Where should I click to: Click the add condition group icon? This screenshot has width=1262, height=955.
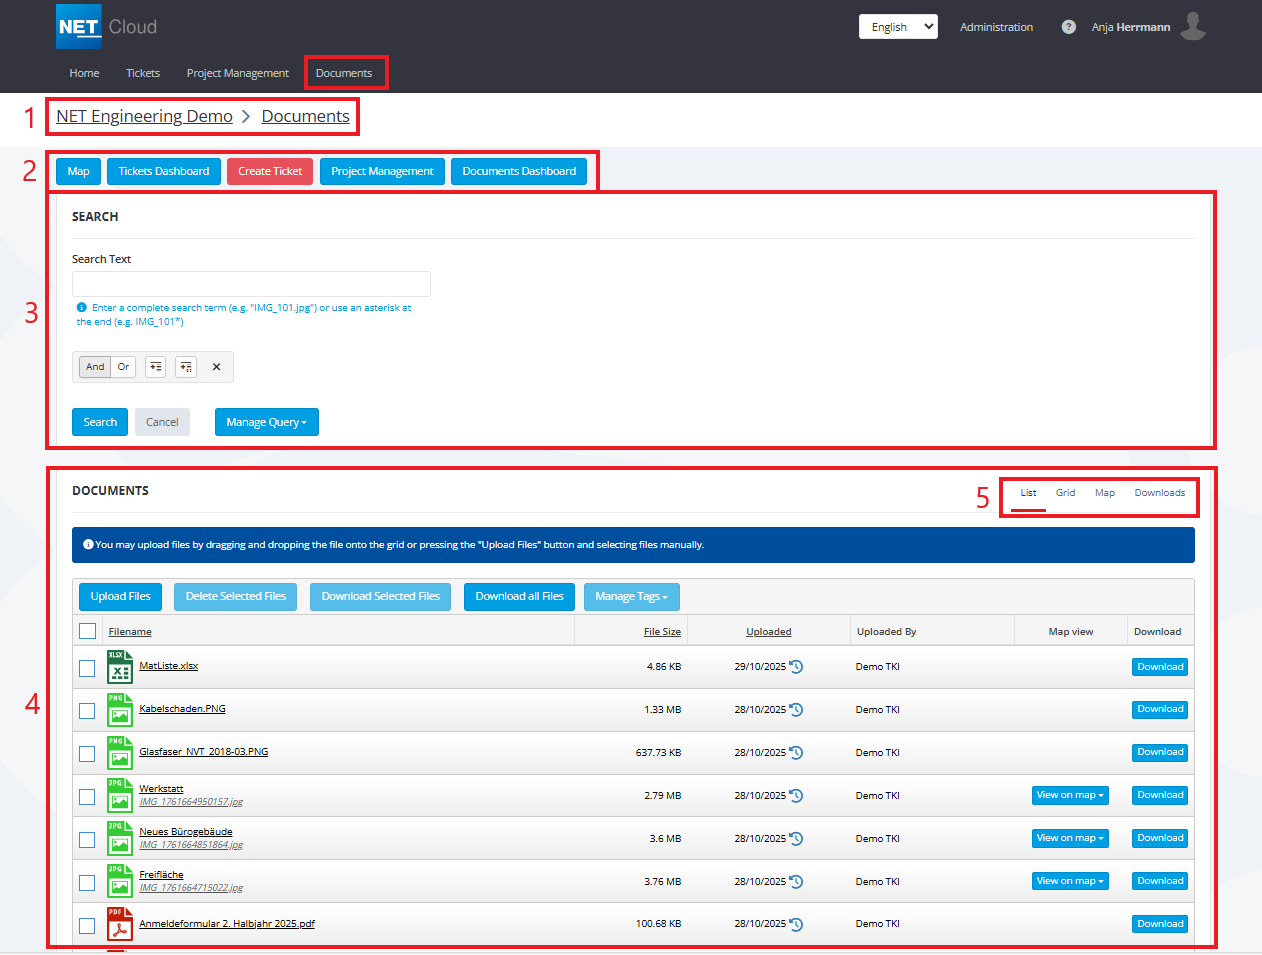[x=186, y=367]
